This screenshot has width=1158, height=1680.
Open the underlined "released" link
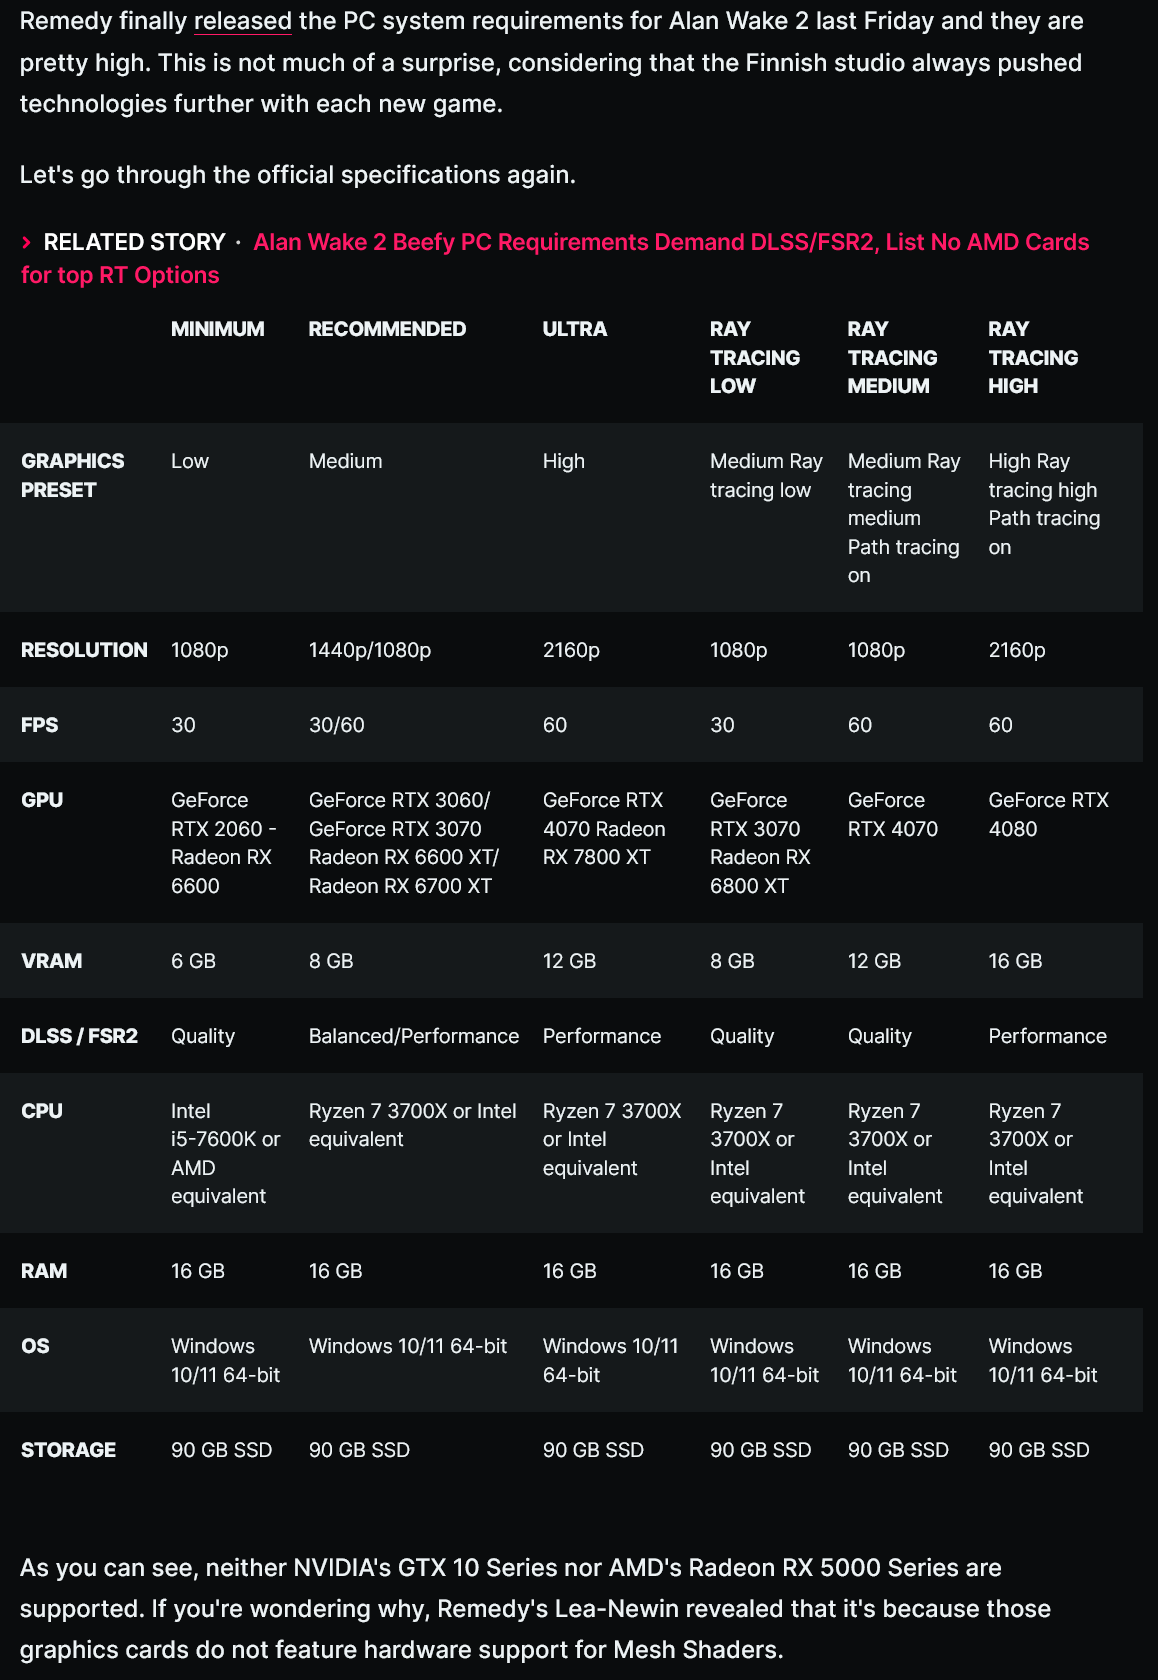coord(242,21)
